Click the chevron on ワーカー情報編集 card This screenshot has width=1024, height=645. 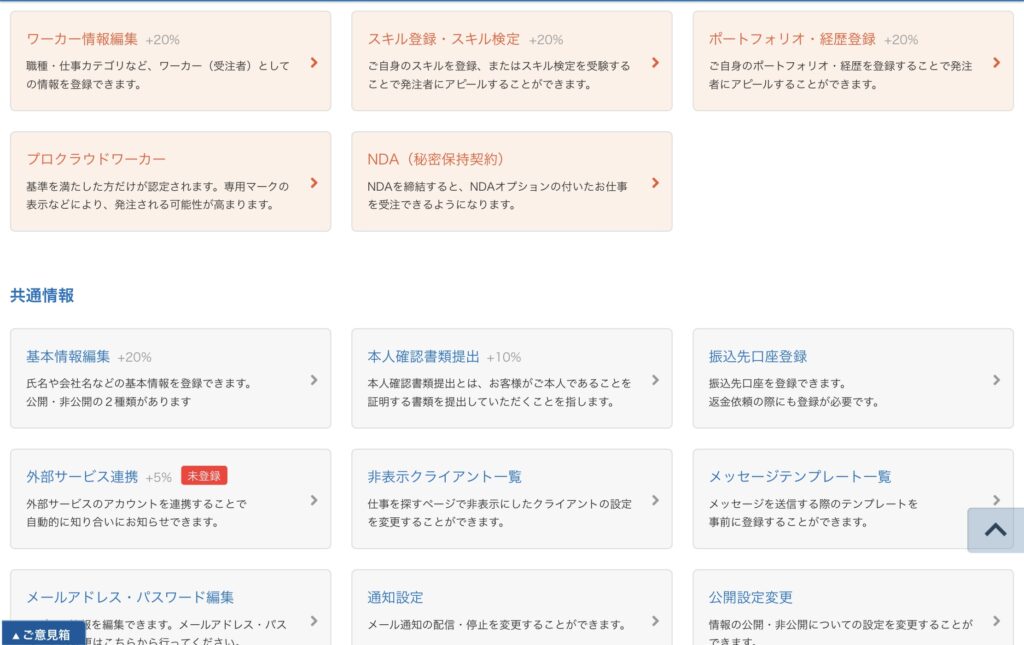click(x=314, y=62)
